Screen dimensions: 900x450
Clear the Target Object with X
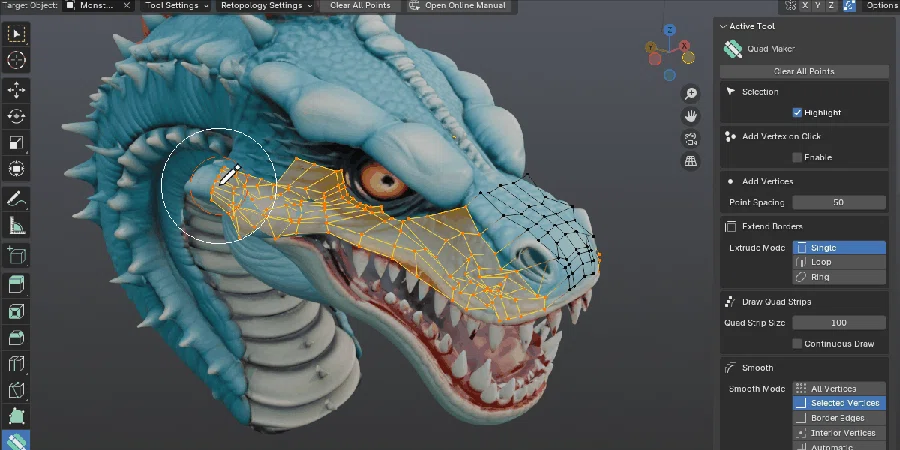(x=127, y=5)
